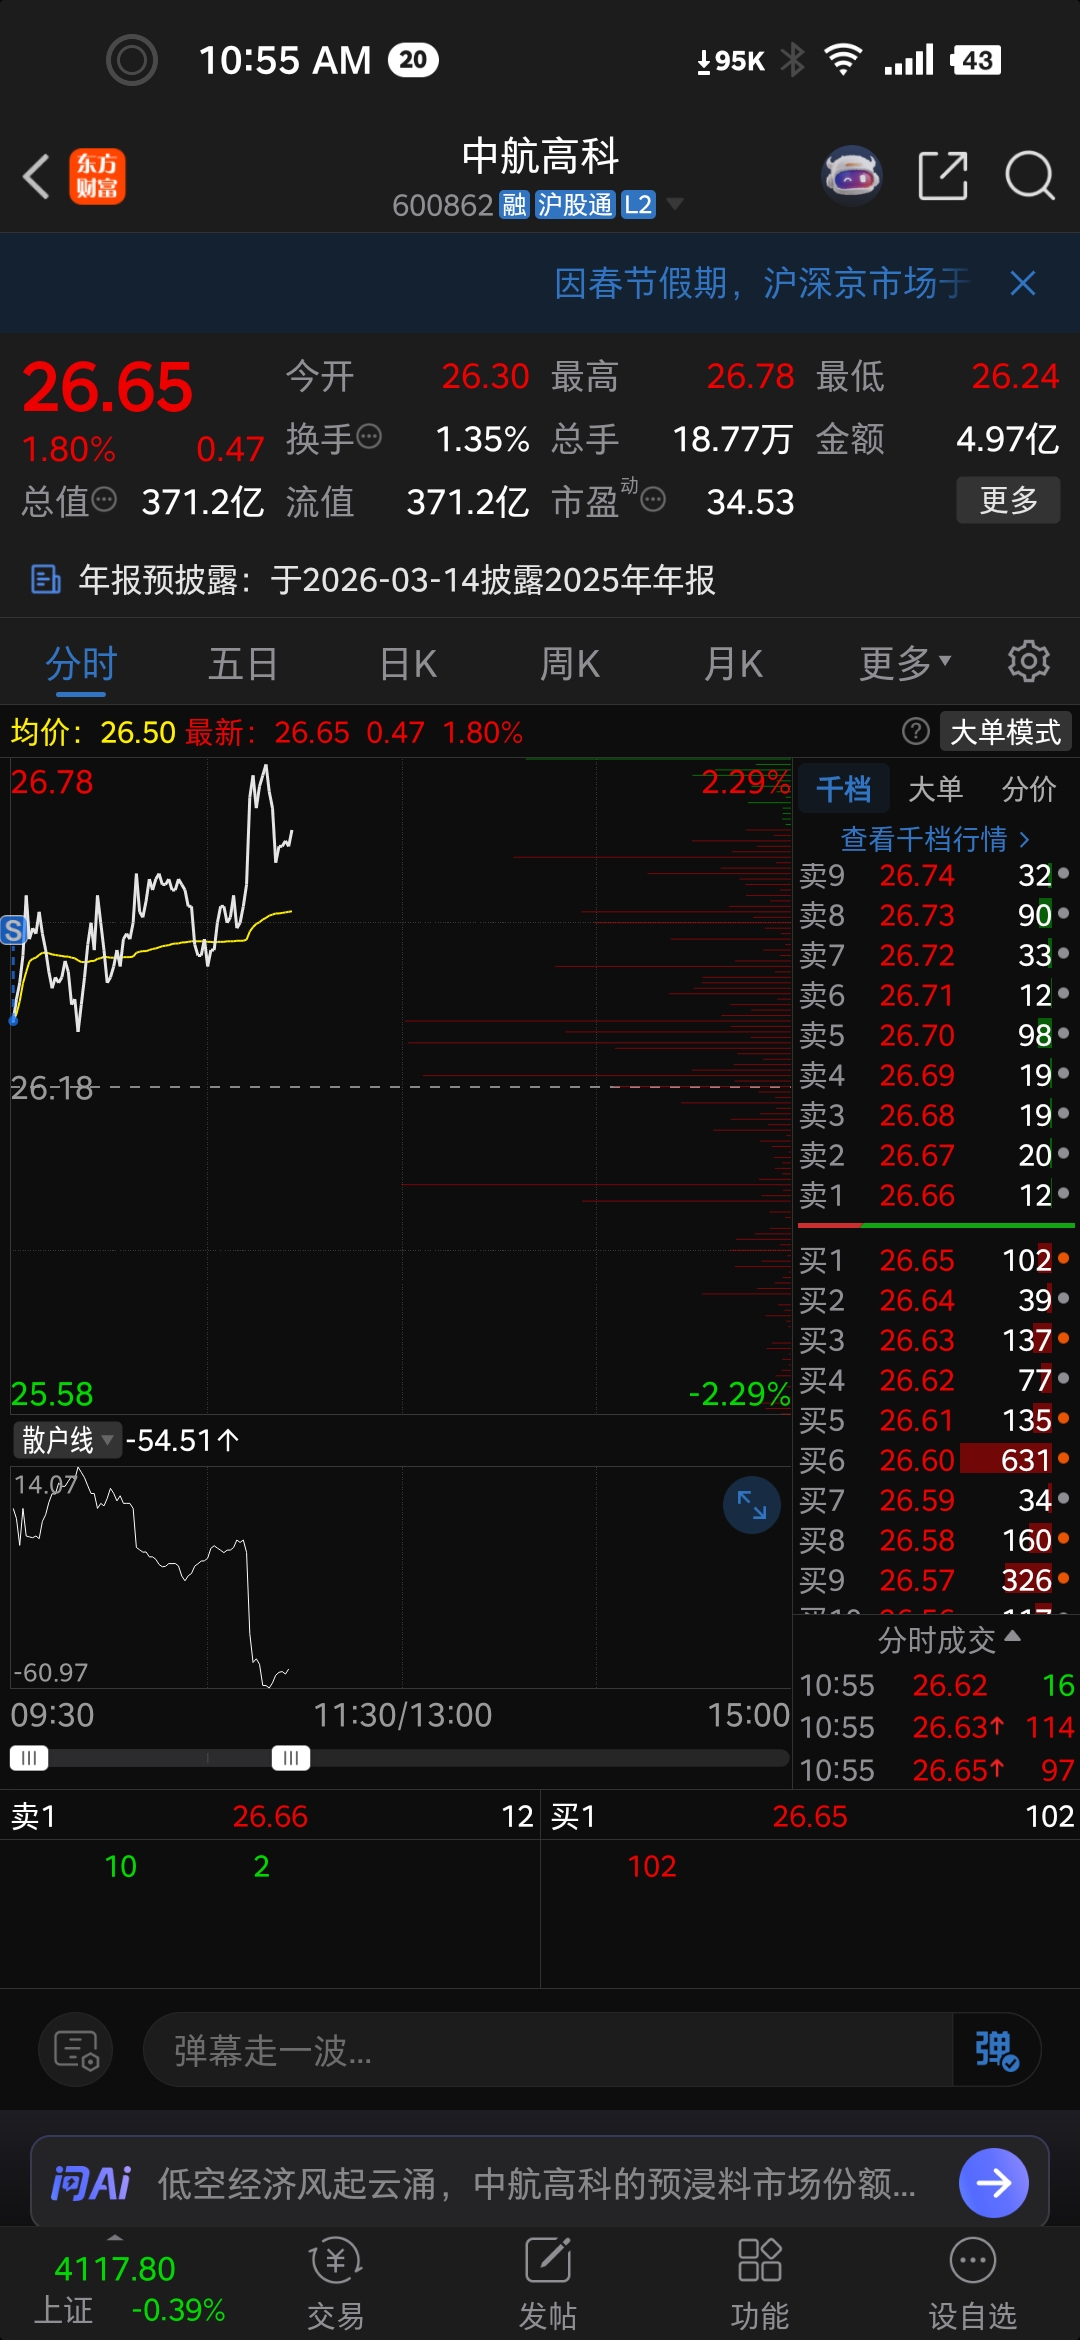Screen dimensions: 1080x2340
Task: Tap the back arrow icon
Action: (36, 177)
